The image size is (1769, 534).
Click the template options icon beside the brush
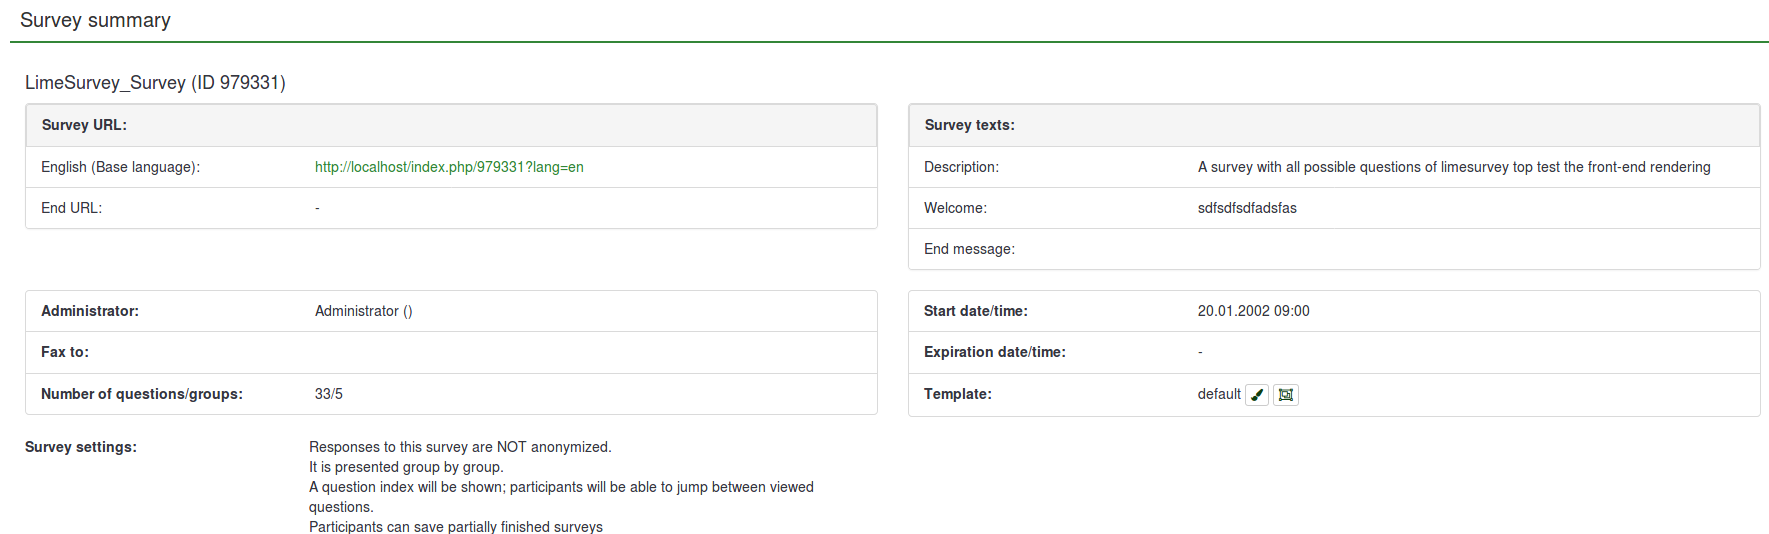click(1286, 395)
